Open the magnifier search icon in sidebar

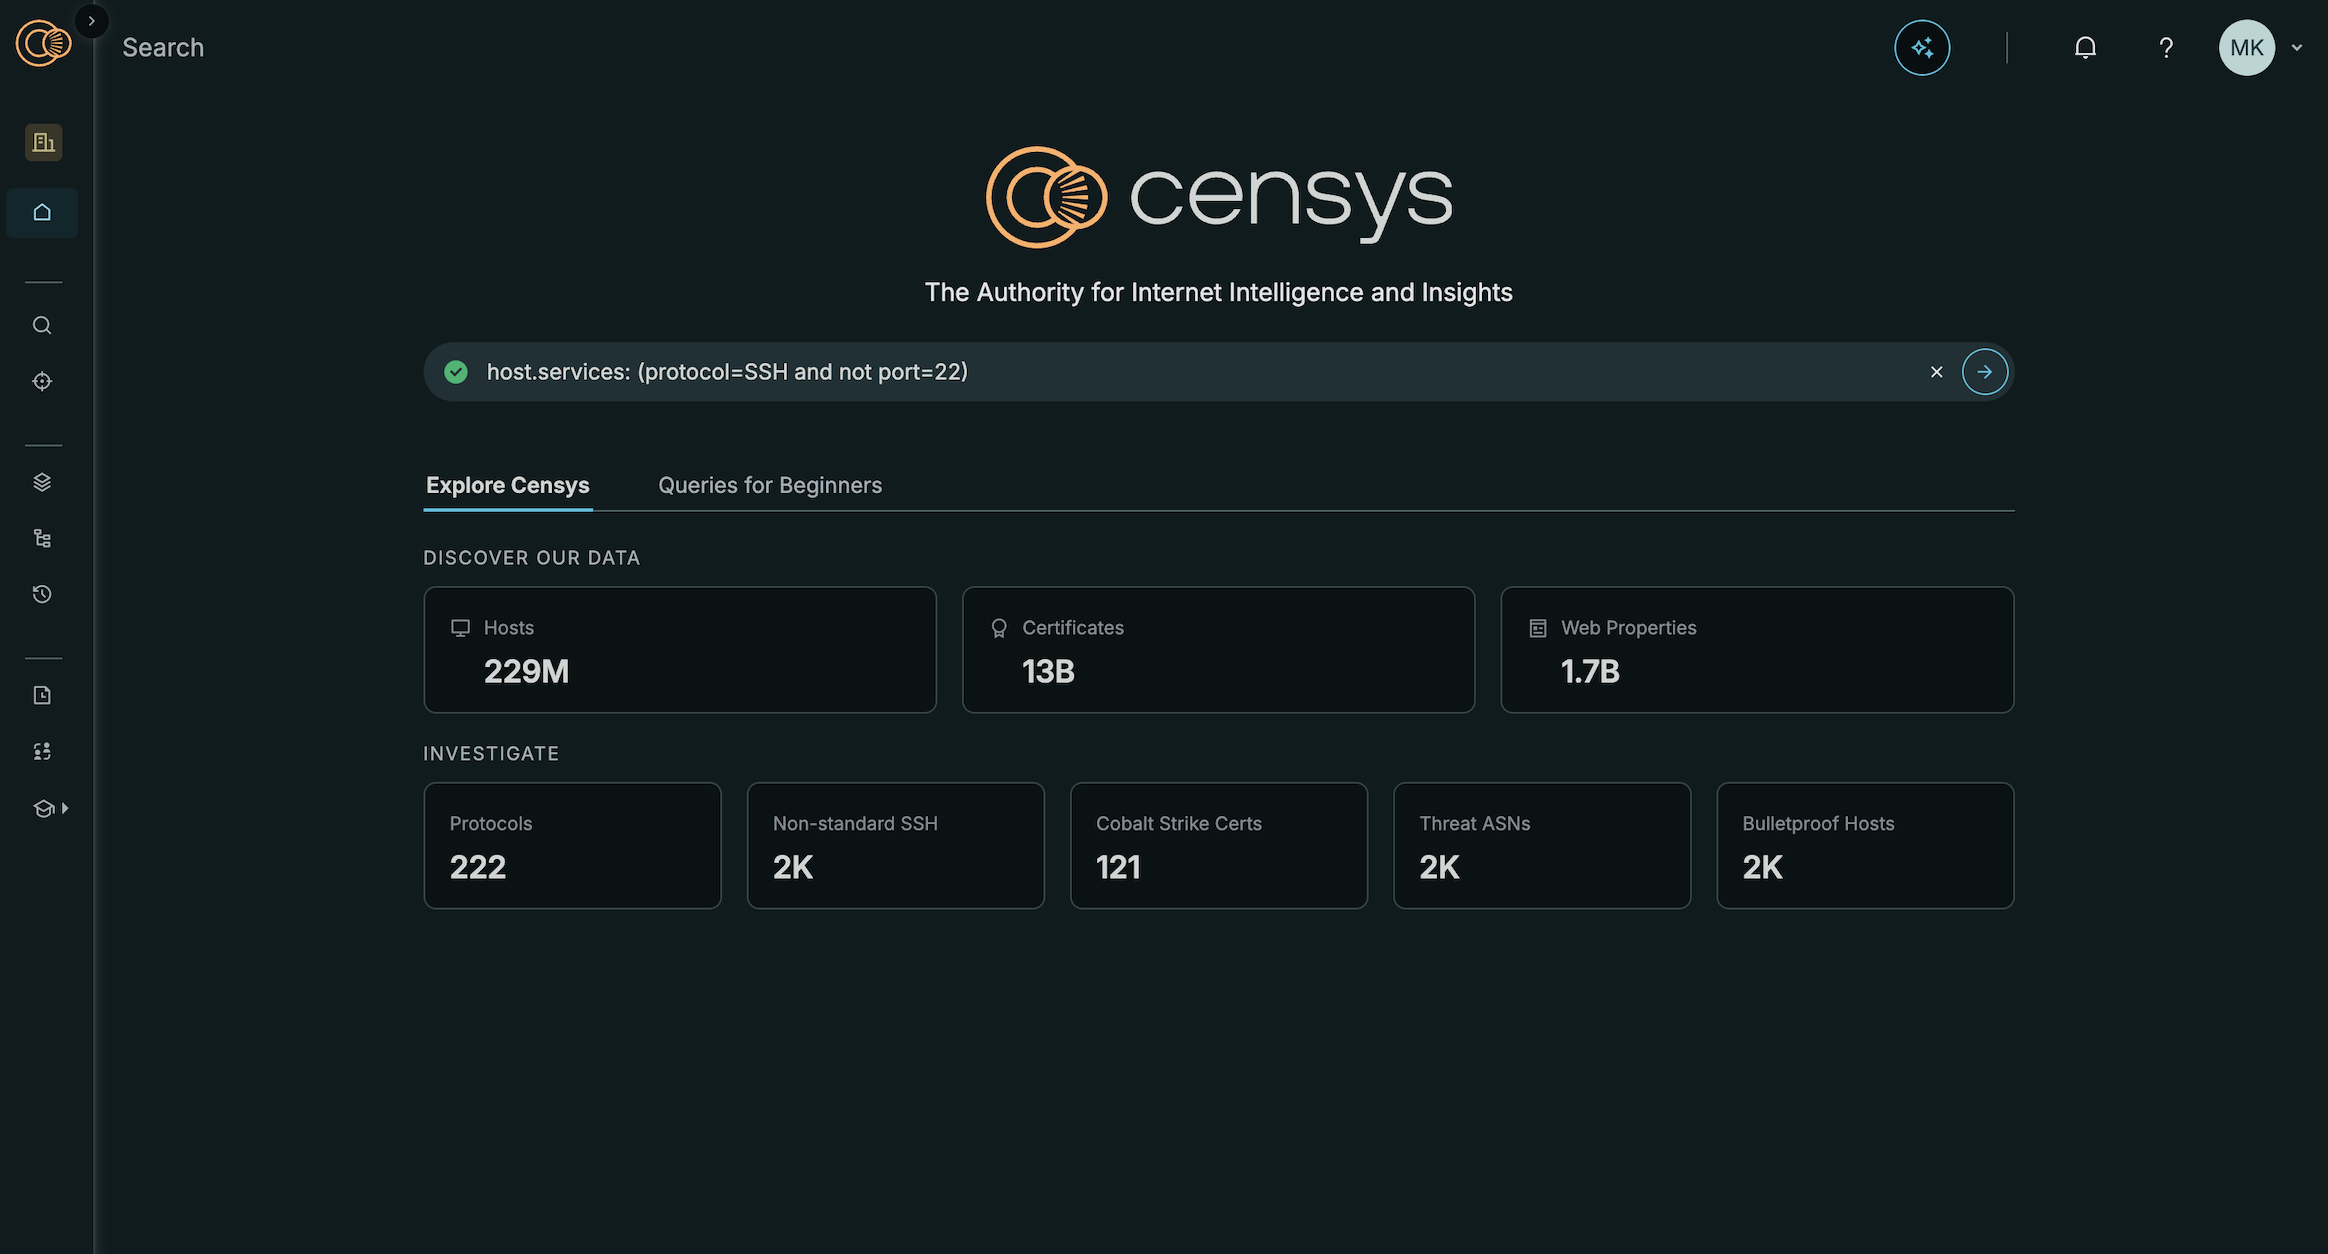pyautogui.click(x=42, y=325)
